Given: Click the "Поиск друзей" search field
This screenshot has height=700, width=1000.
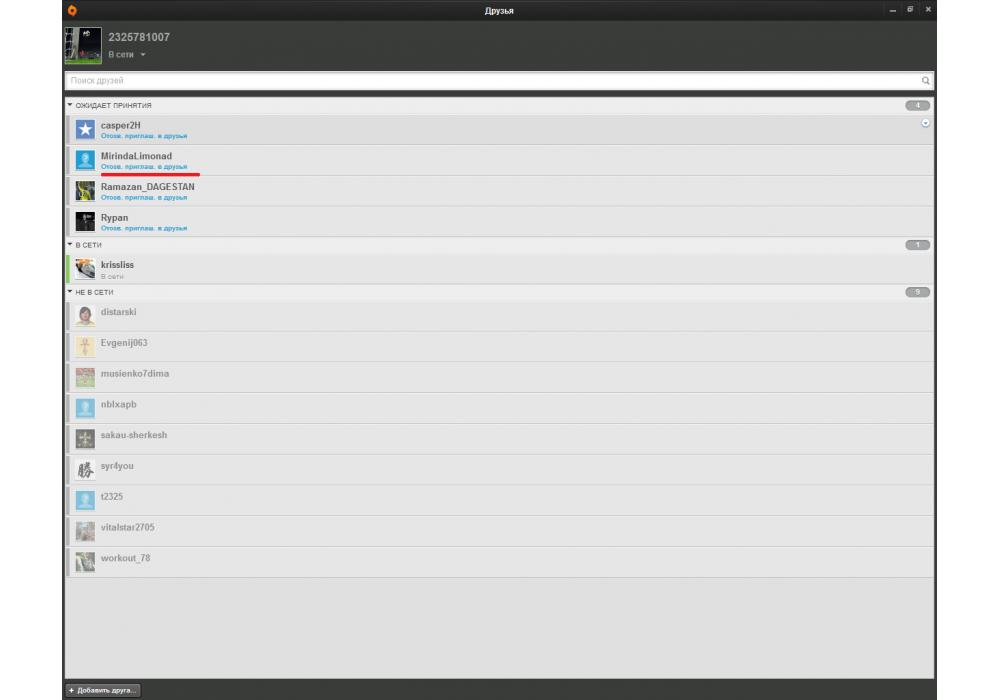Looking at the screenshot, I should tap(490, 80).
